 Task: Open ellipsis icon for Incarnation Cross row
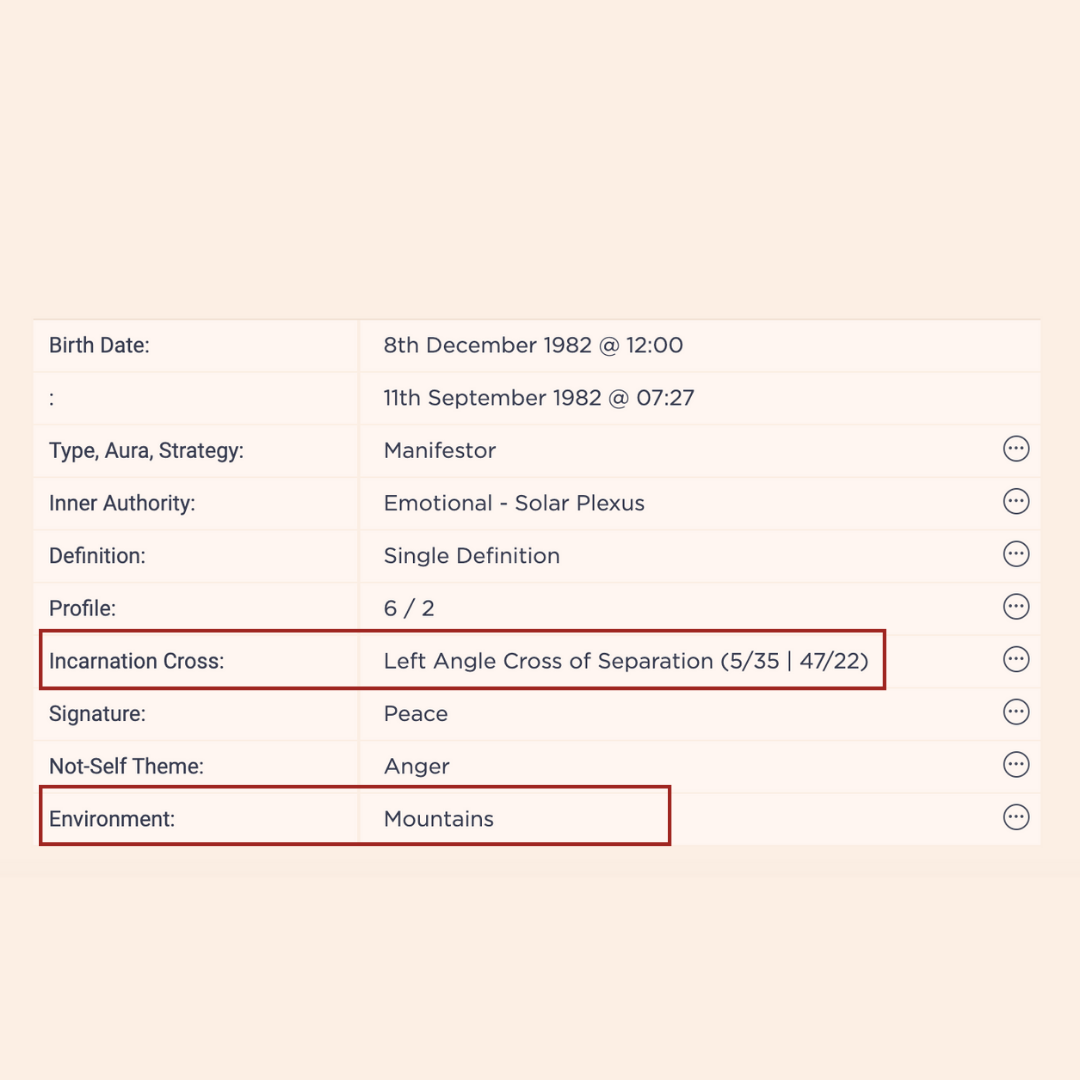click(1016, 659)
